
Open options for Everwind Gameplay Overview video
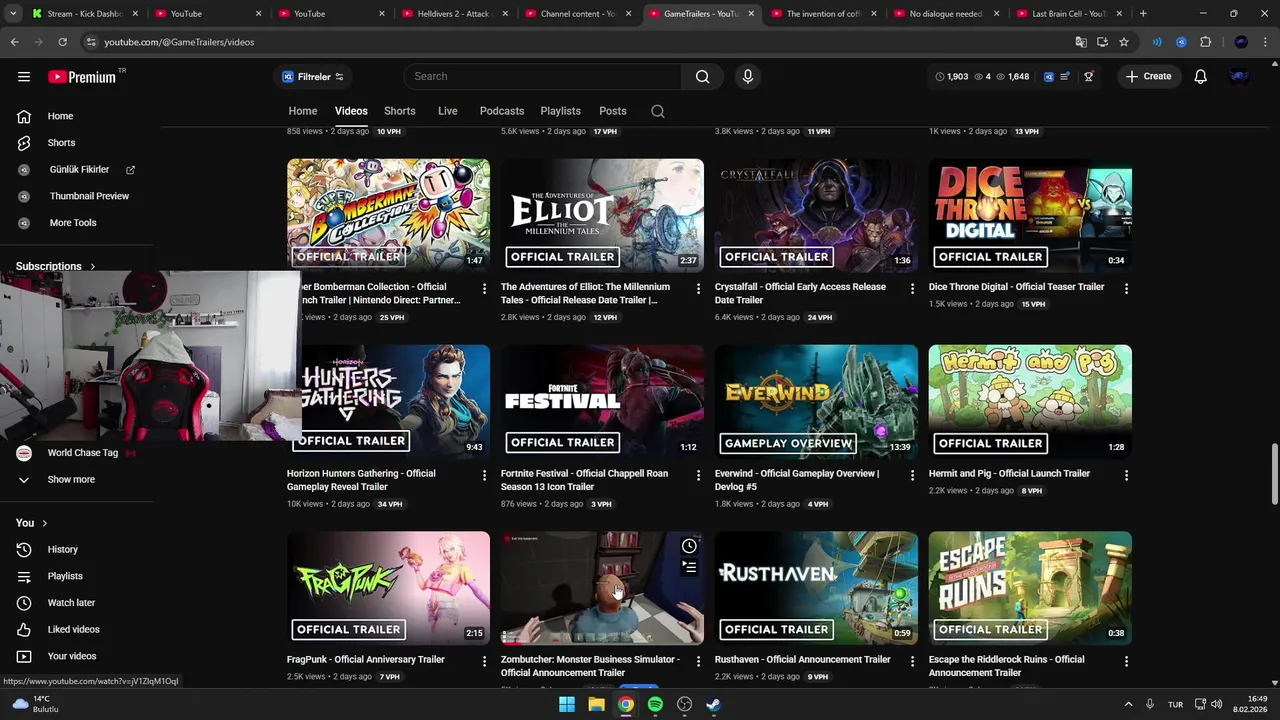click(912, 475)
